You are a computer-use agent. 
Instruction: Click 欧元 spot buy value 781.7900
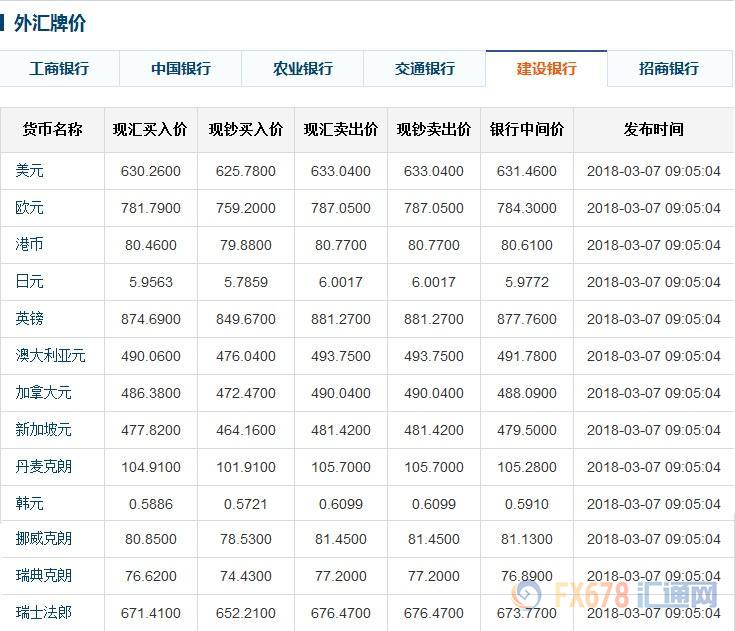click(x=151, y=208)
